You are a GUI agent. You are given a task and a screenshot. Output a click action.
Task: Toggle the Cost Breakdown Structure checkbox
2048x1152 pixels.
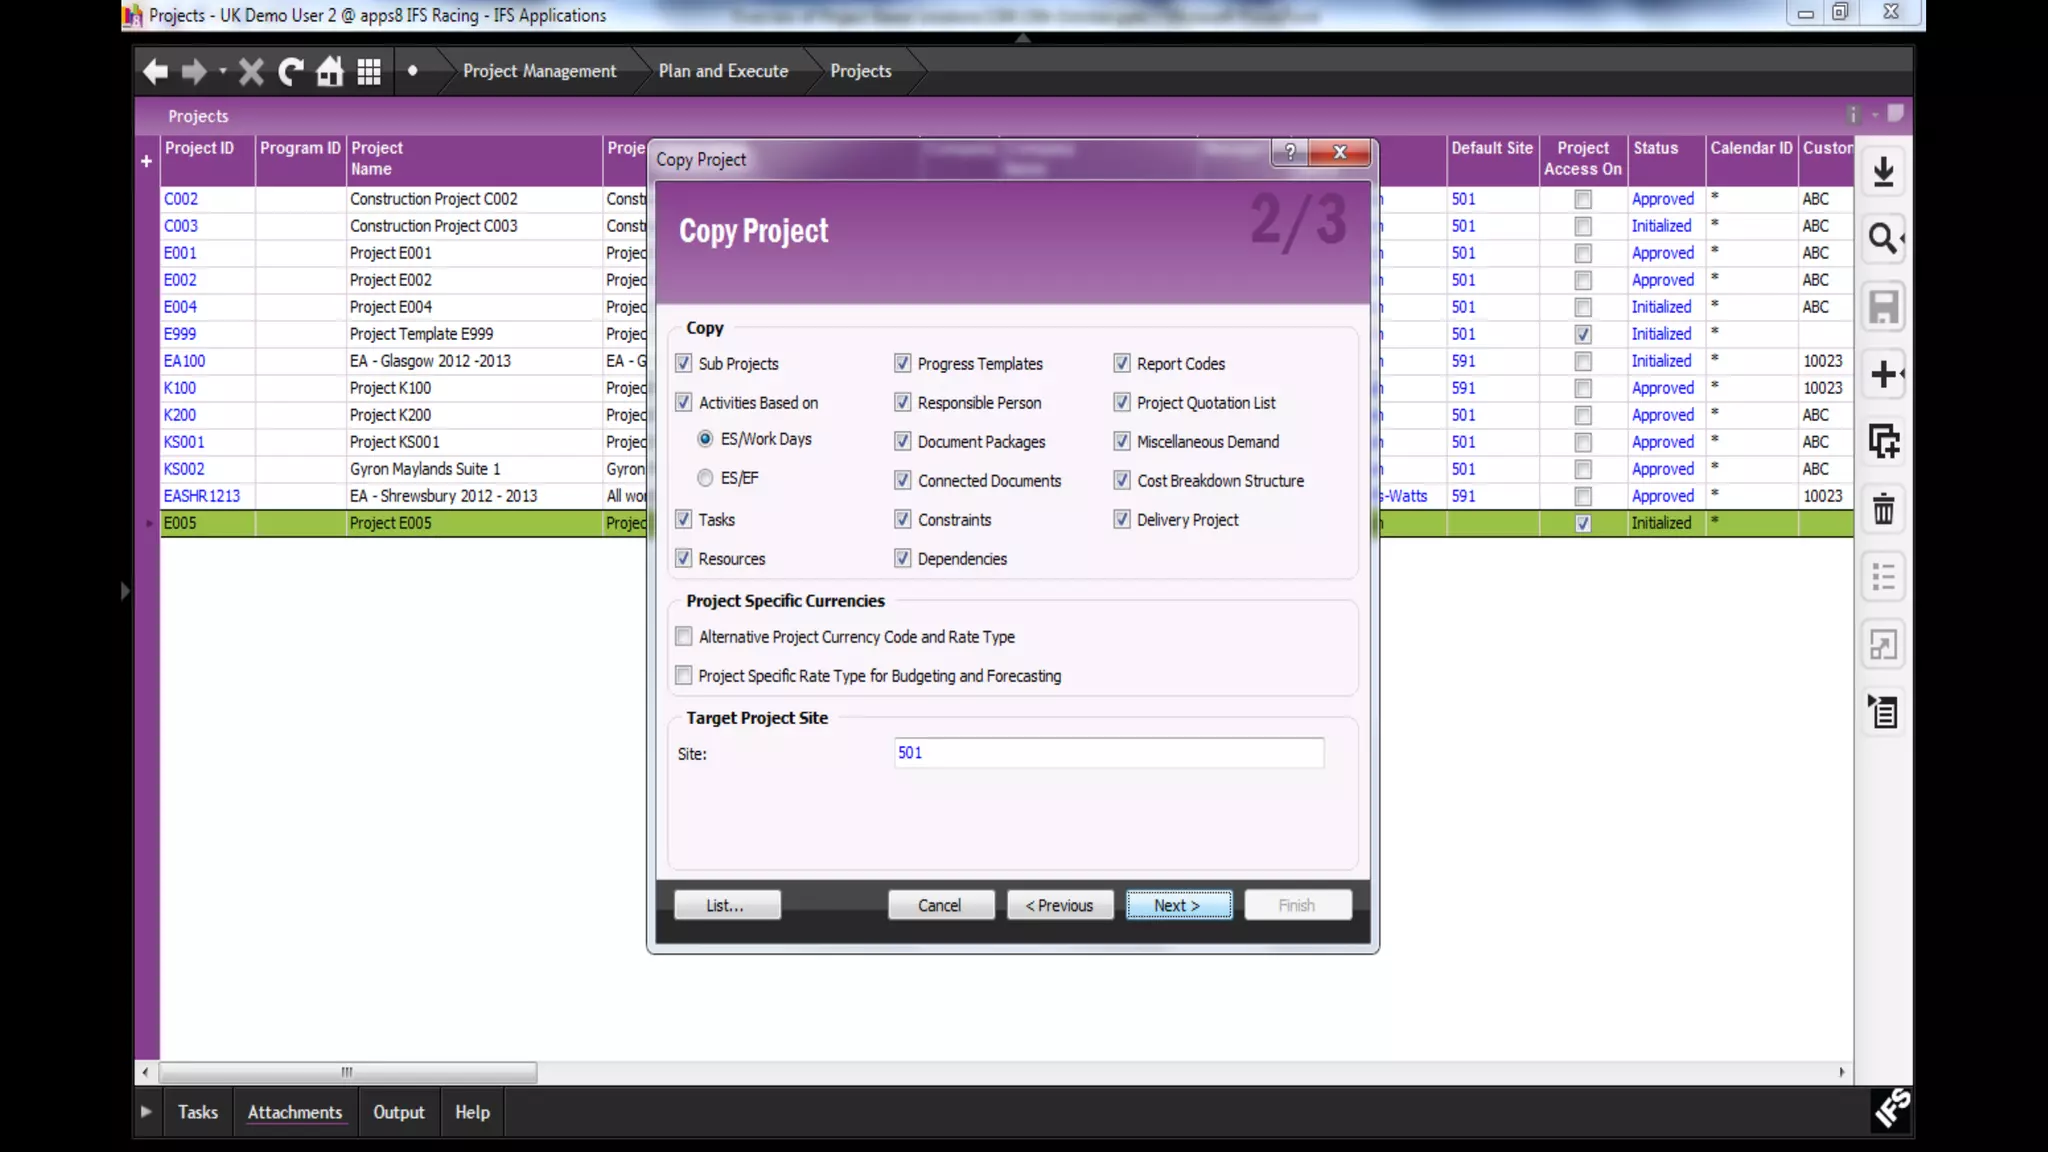click(x=1122, y=480)
